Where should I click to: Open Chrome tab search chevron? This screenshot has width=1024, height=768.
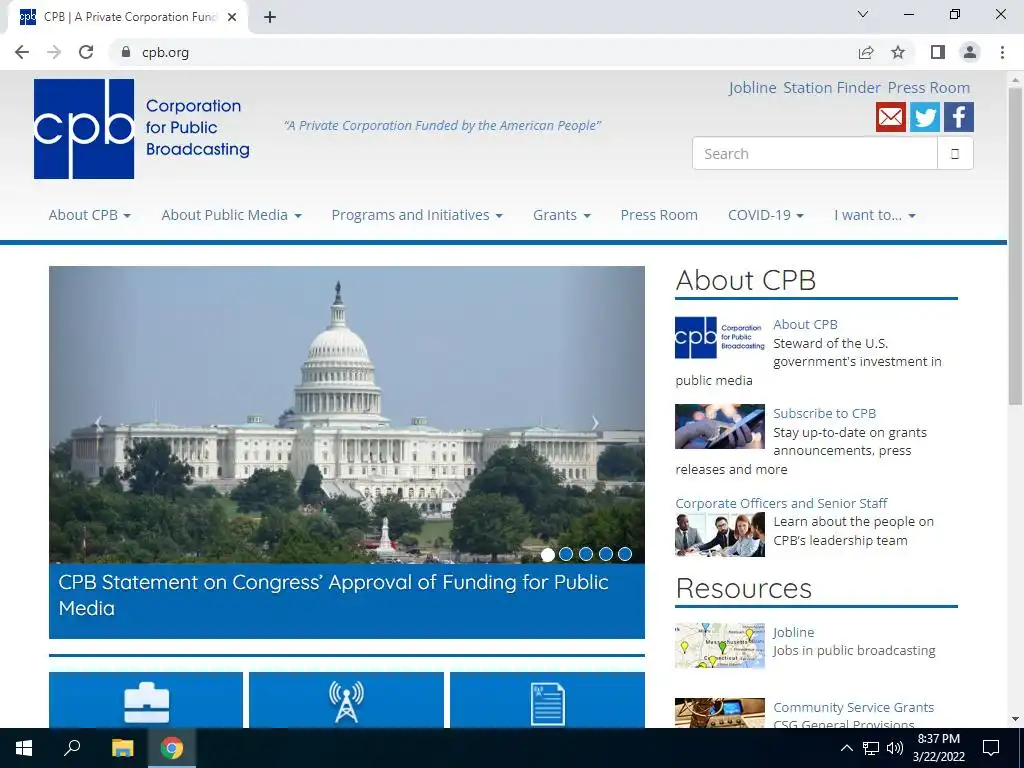[x=863, y=14]
